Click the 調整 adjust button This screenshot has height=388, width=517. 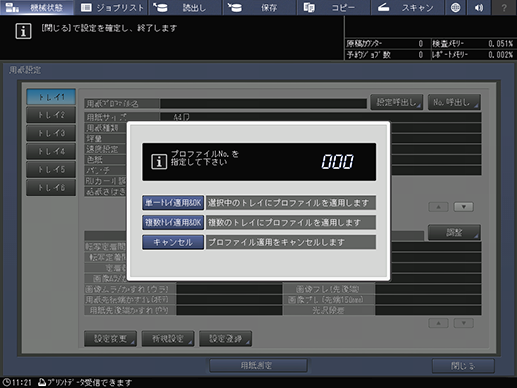[x=454, y=232]
